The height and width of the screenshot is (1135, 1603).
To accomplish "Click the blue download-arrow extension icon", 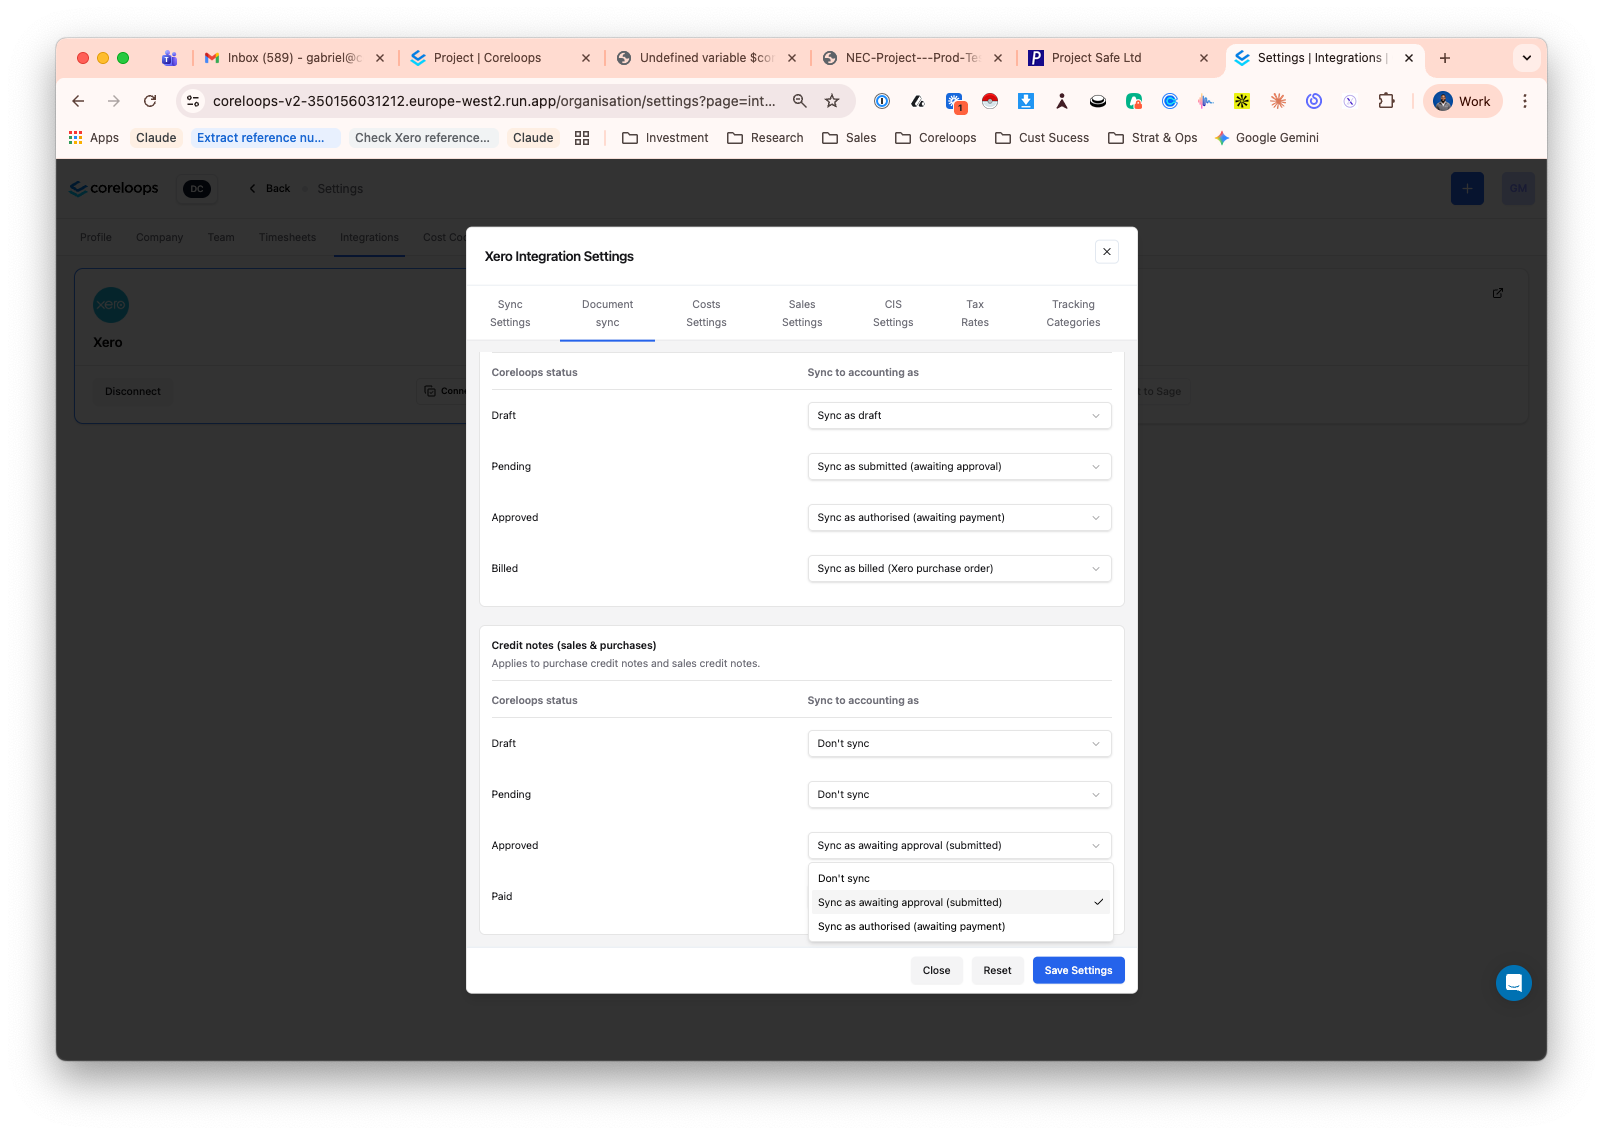I will (1026, 101).
